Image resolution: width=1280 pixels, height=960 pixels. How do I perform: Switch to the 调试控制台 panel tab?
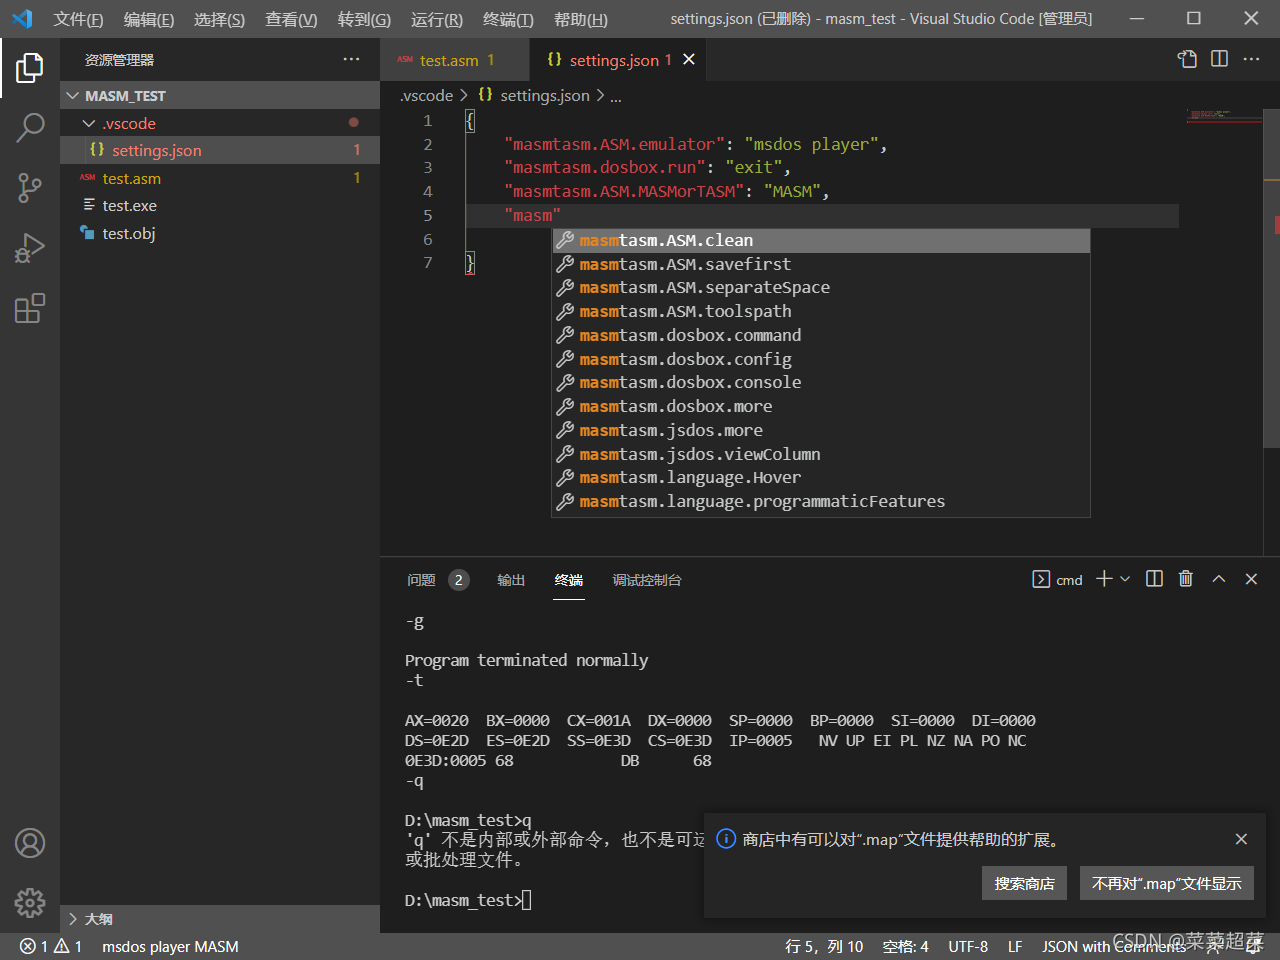pos(647,580)
